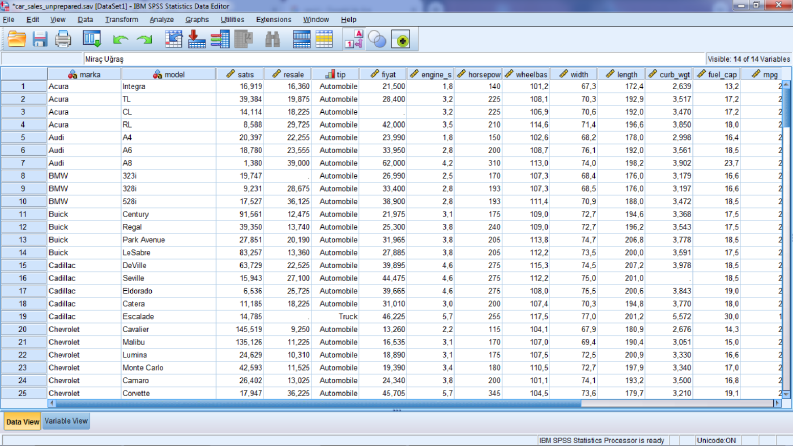This screenshot has height=446, width=793.
Task: Select the curb_wgt column header
Action: (669, 74)
